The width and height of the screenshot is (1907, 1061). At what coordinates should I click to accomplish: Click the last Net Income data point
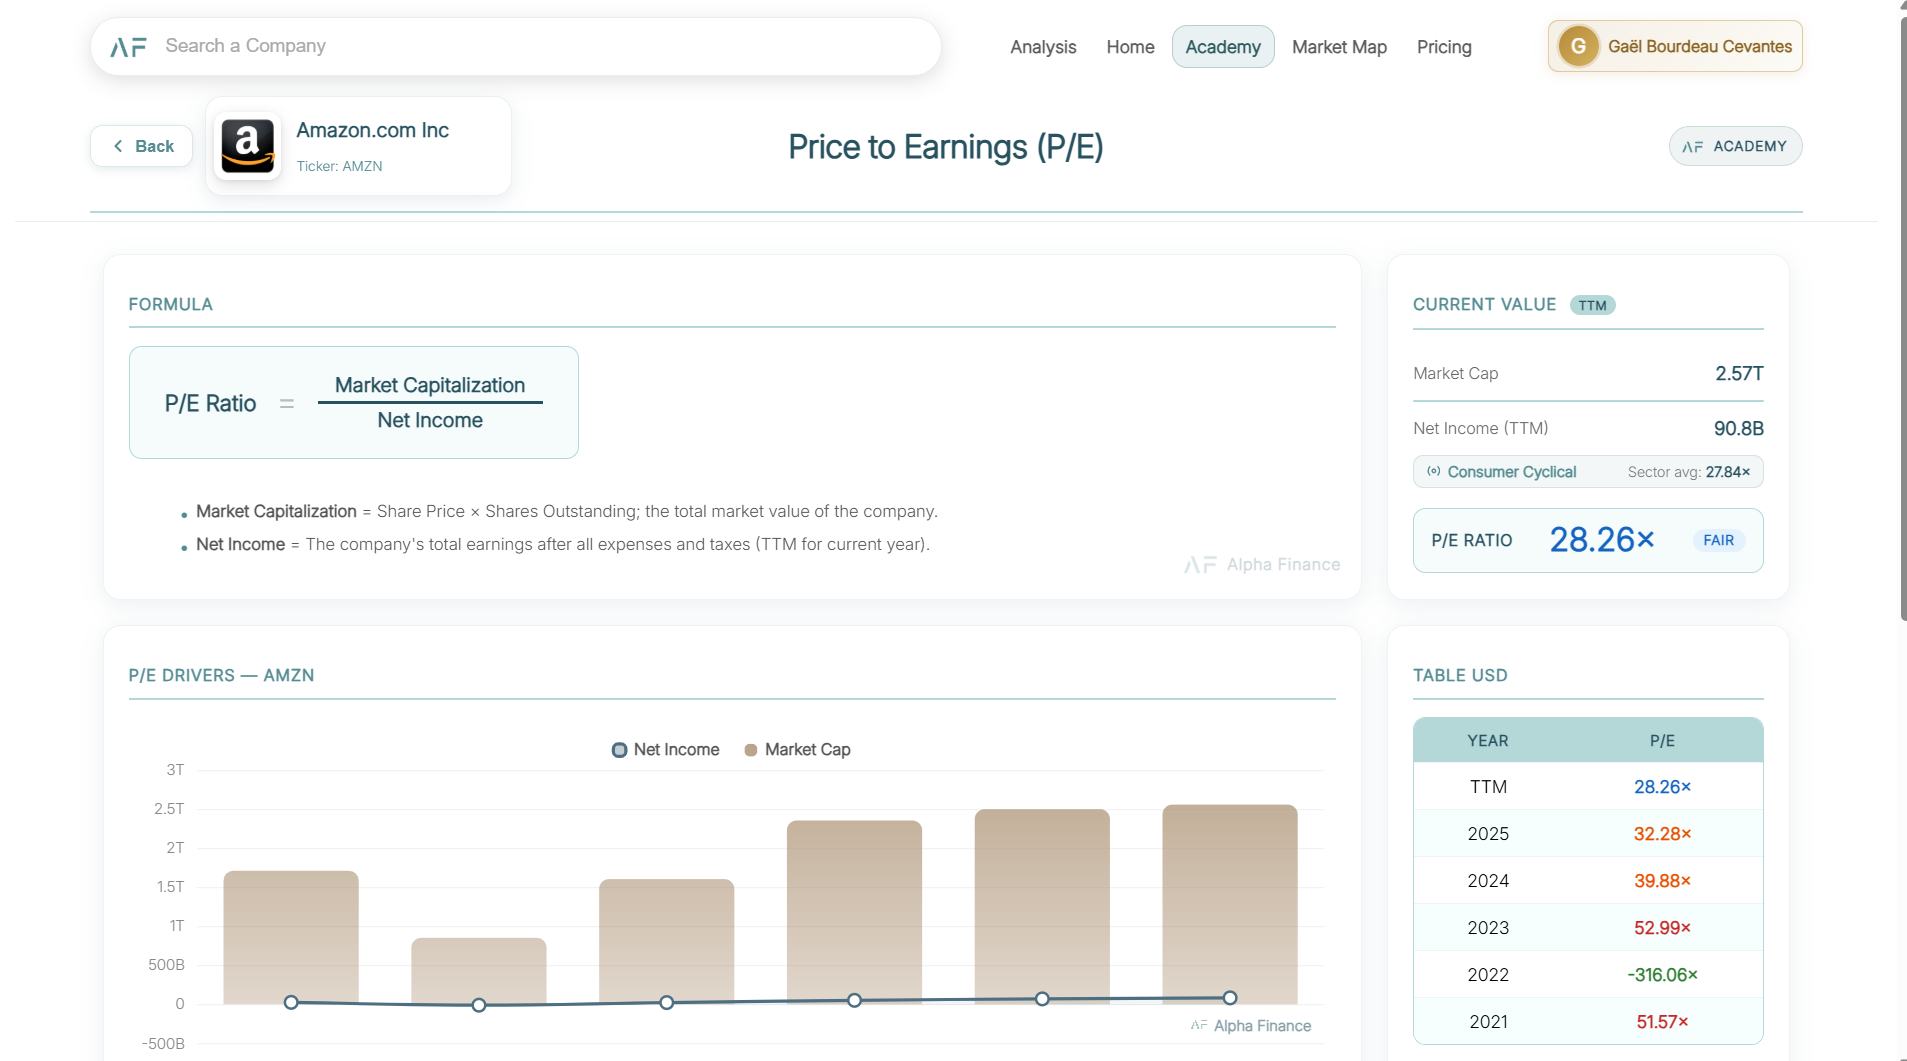click(1230, 998)
